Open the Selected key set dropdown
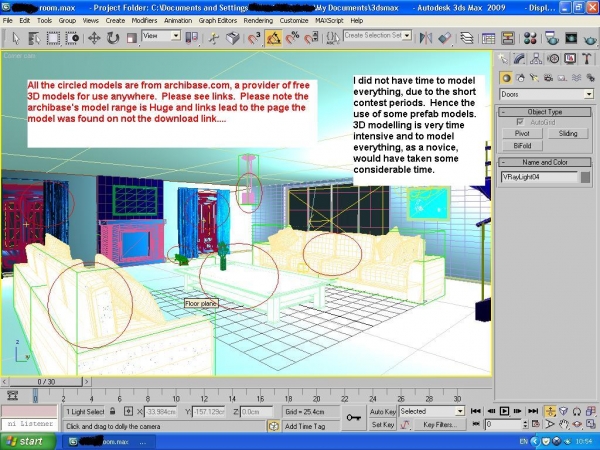600x450 pixels. [432, 411]
